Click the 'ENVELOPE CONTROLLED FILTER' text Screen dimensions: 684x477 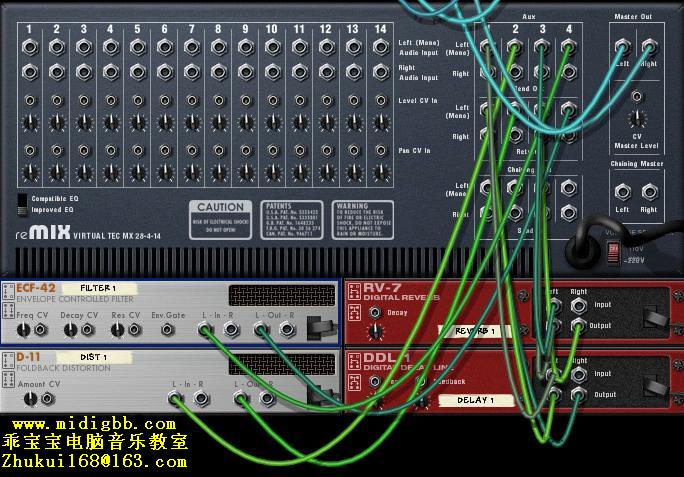[x=75, y=299]
